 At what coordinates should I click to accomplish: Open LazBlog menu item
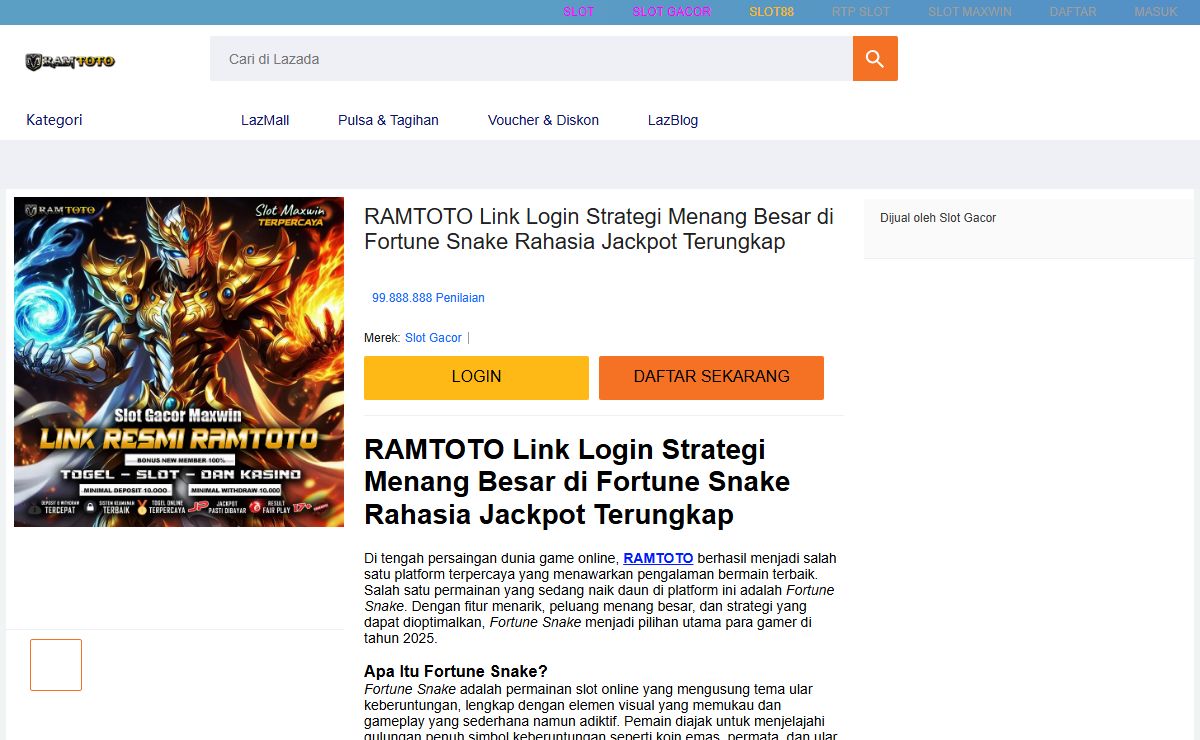(x=673, y=120)
